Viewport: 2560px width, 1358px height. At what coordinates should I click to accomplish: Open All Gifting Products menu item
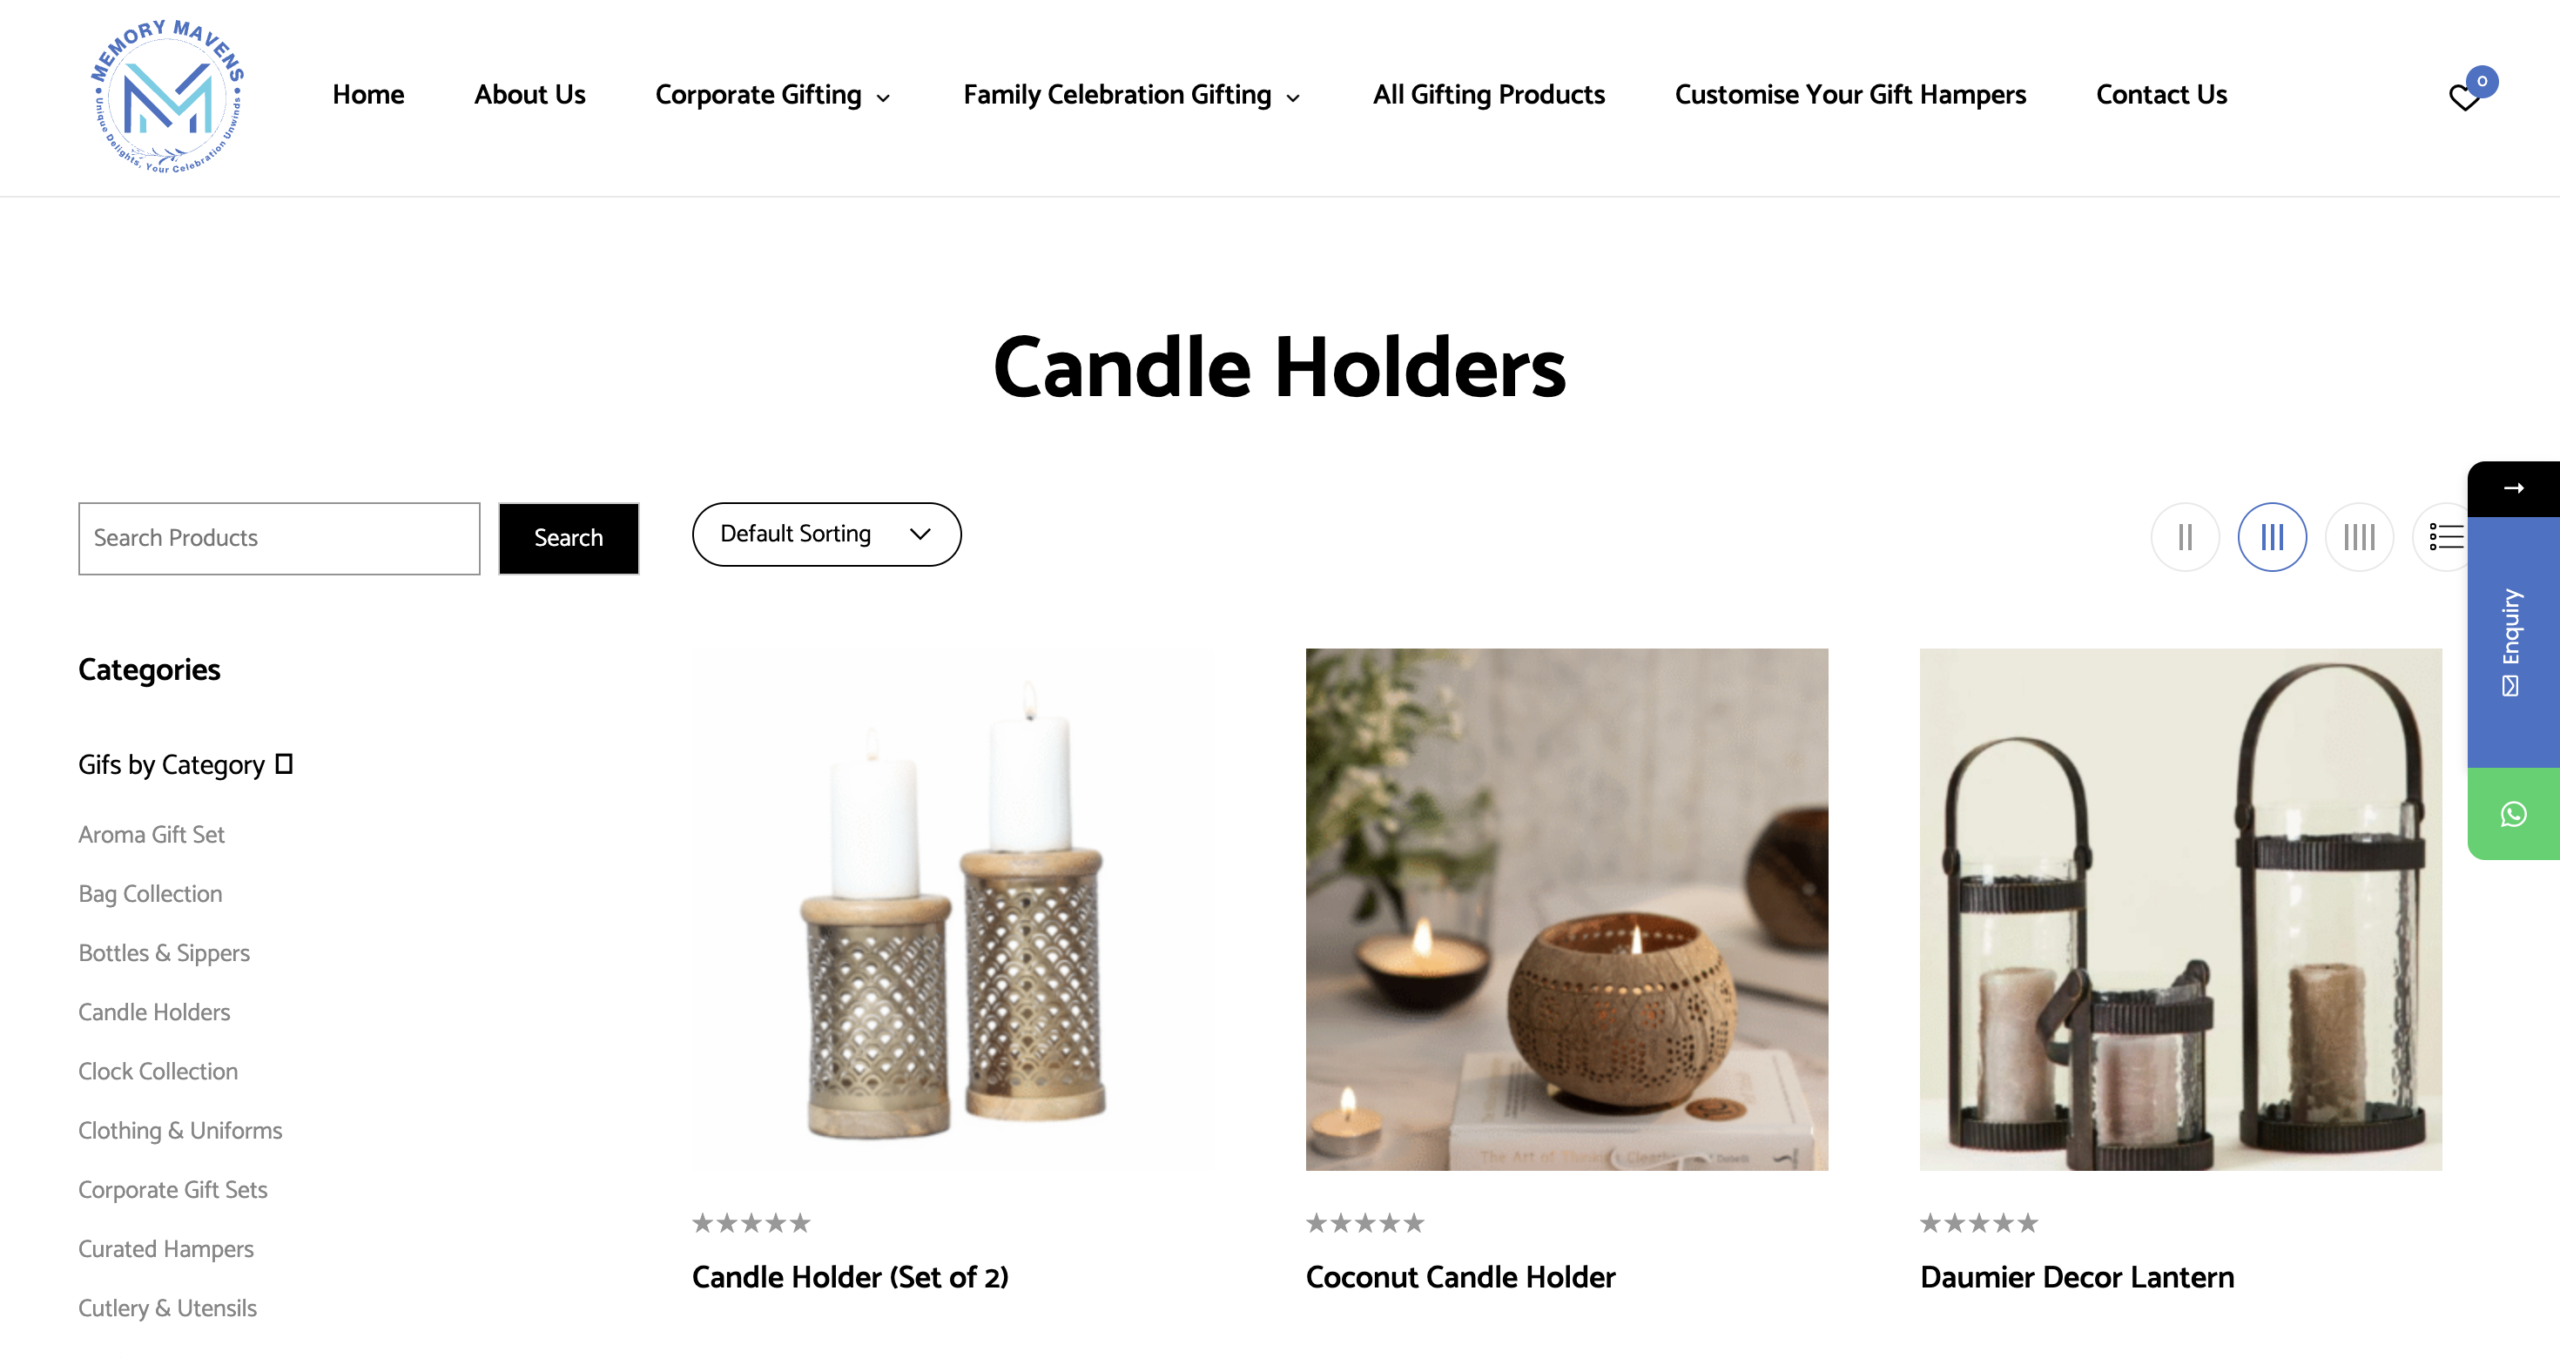(1488, 95)
